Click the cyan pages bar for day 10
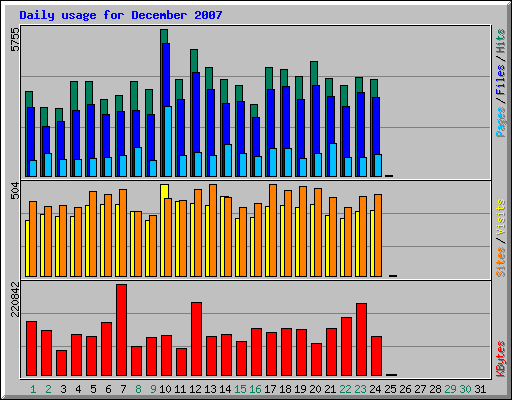This screenshot has width=512, height=400. pos(168,141)
